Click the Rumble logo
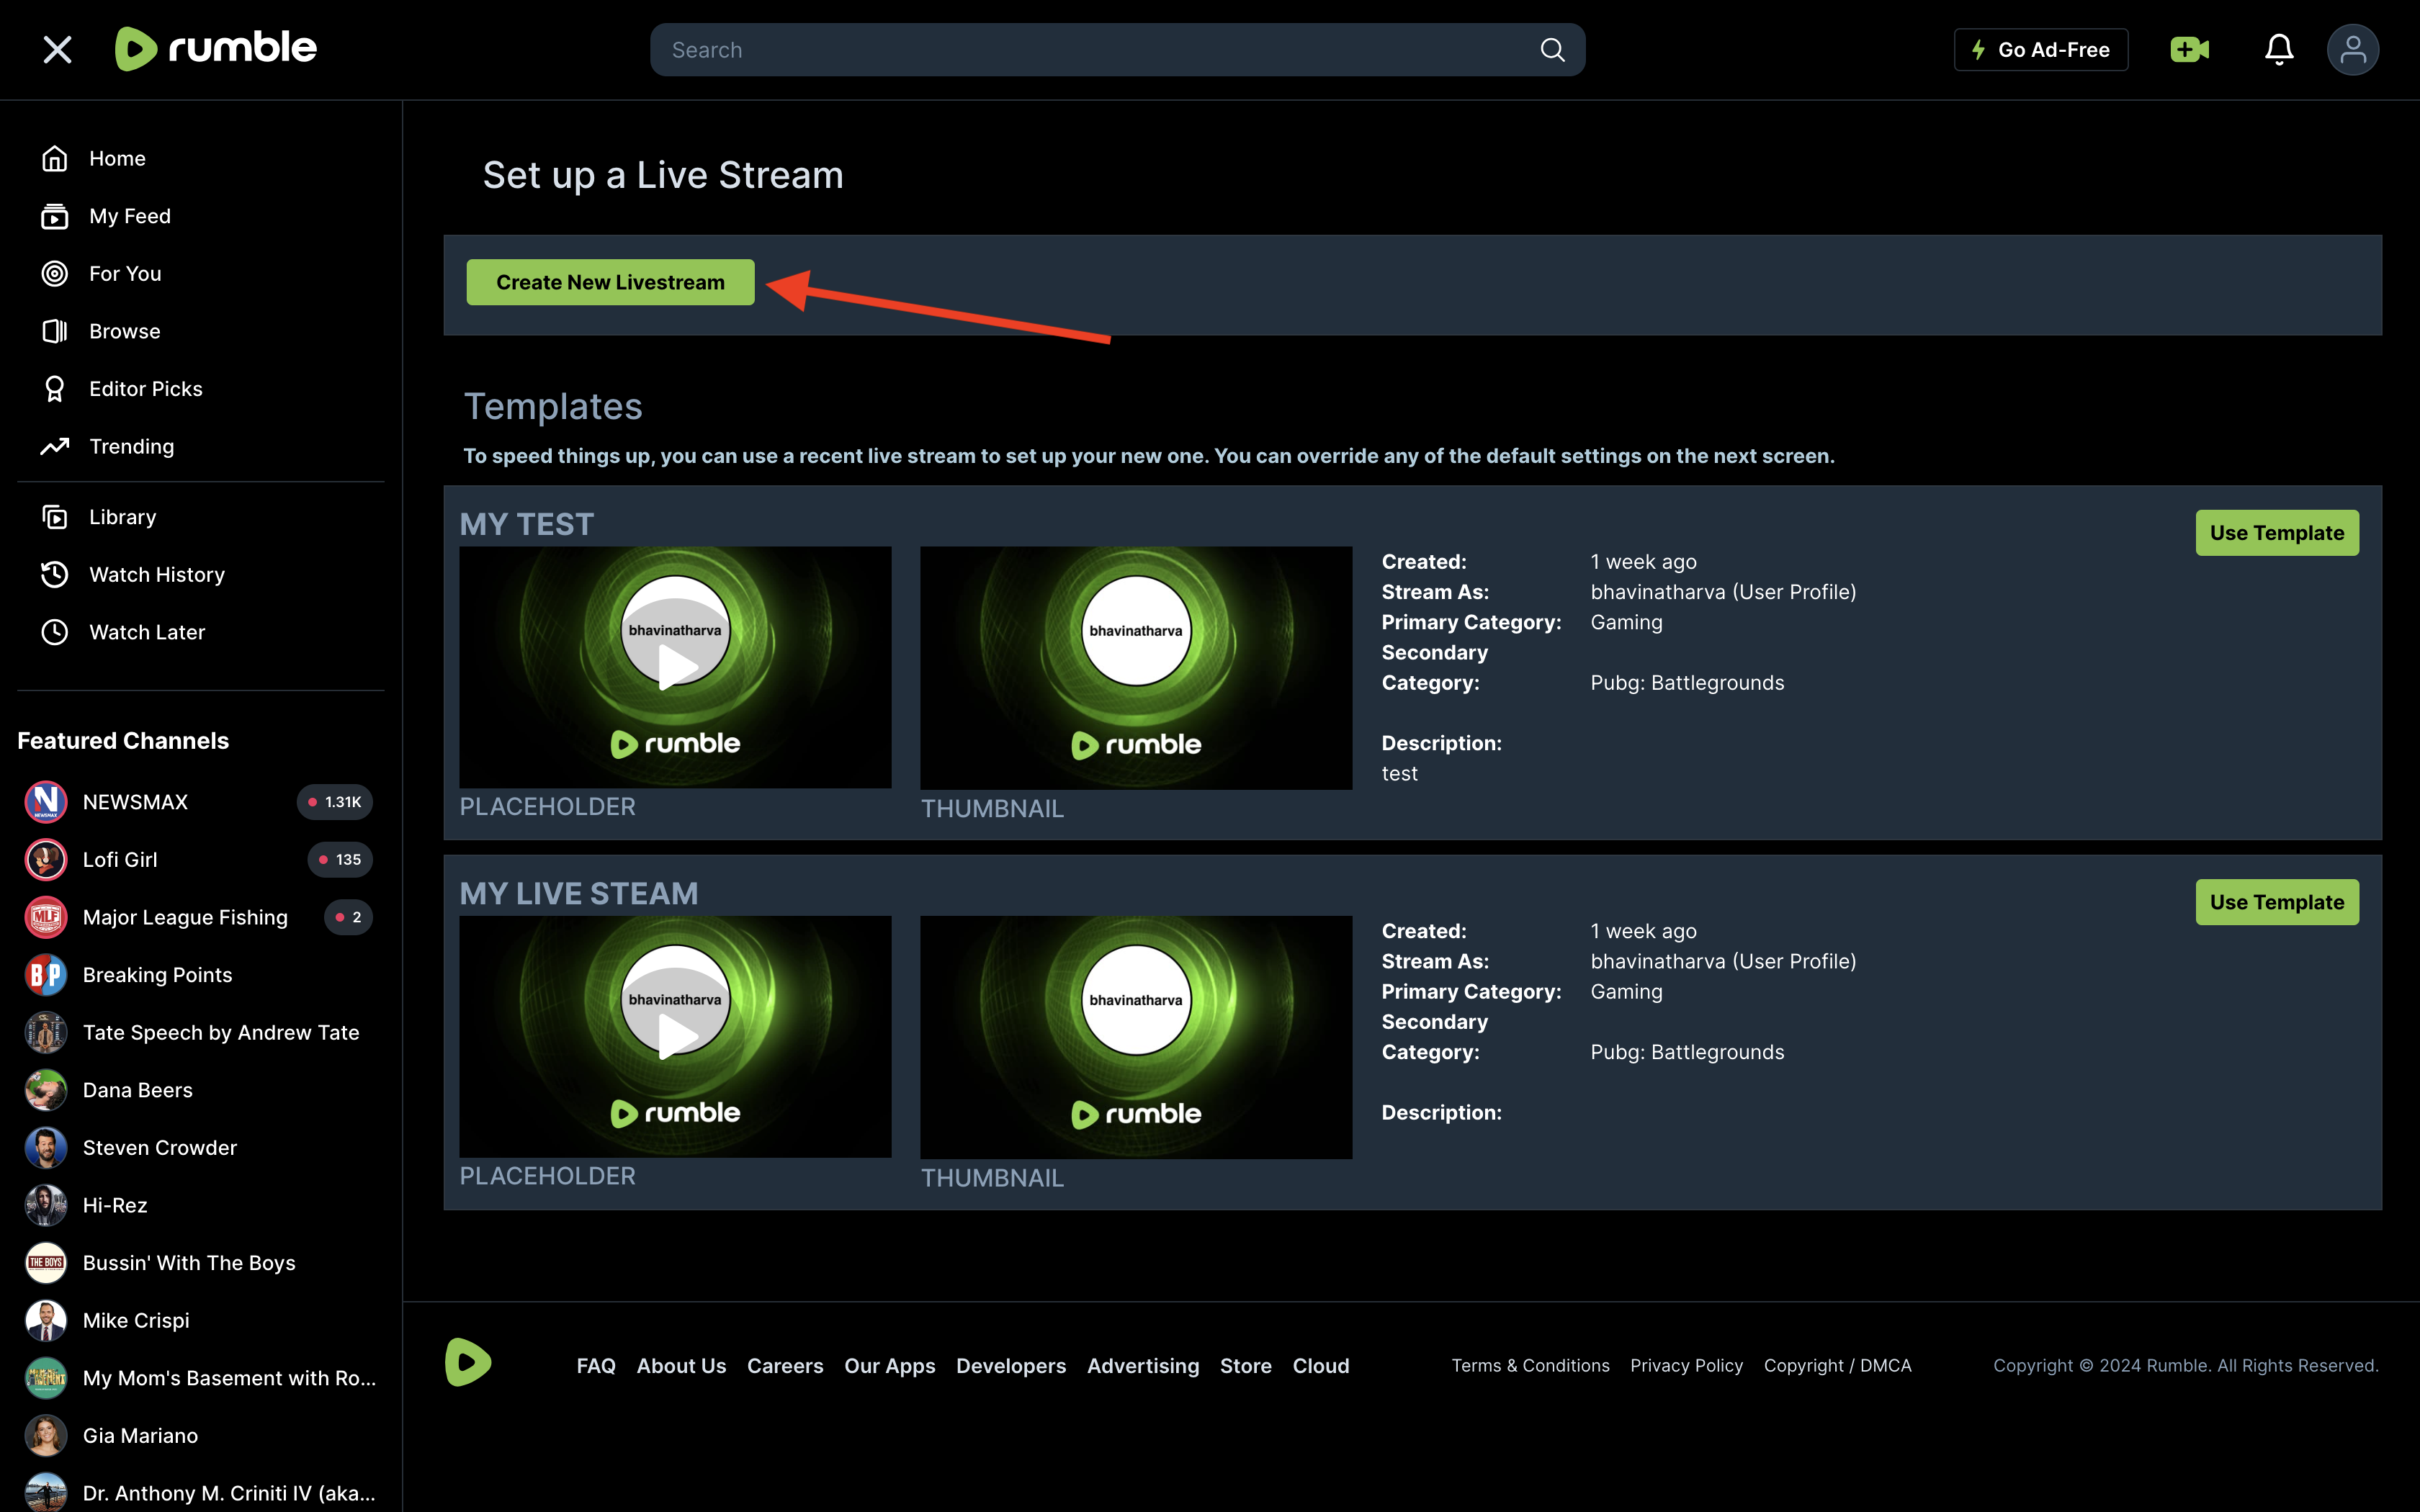The image size is (2420, 1512). [215, 48]
